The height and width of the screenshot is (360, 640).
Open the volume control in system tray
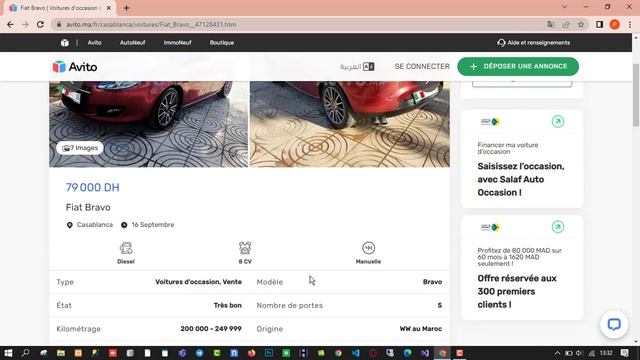coord(580,353)
